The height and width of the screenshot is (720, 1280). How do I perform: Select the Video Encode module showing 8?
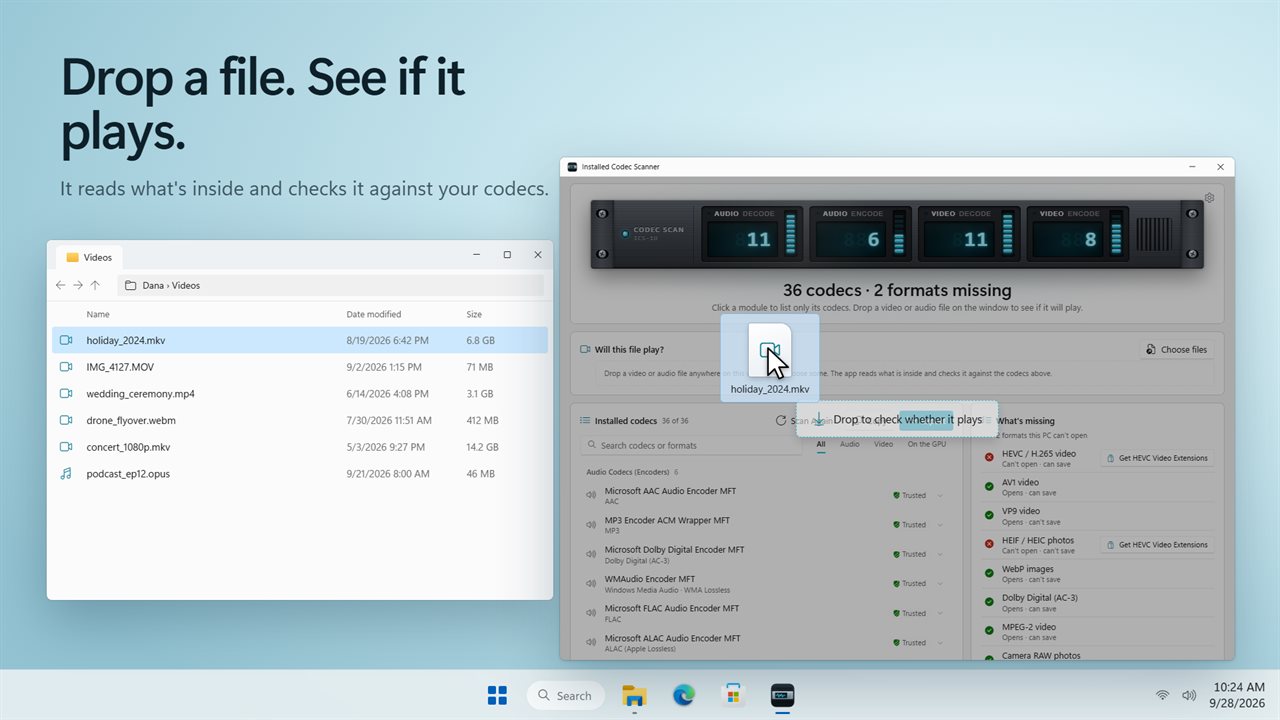[1077, 235]
